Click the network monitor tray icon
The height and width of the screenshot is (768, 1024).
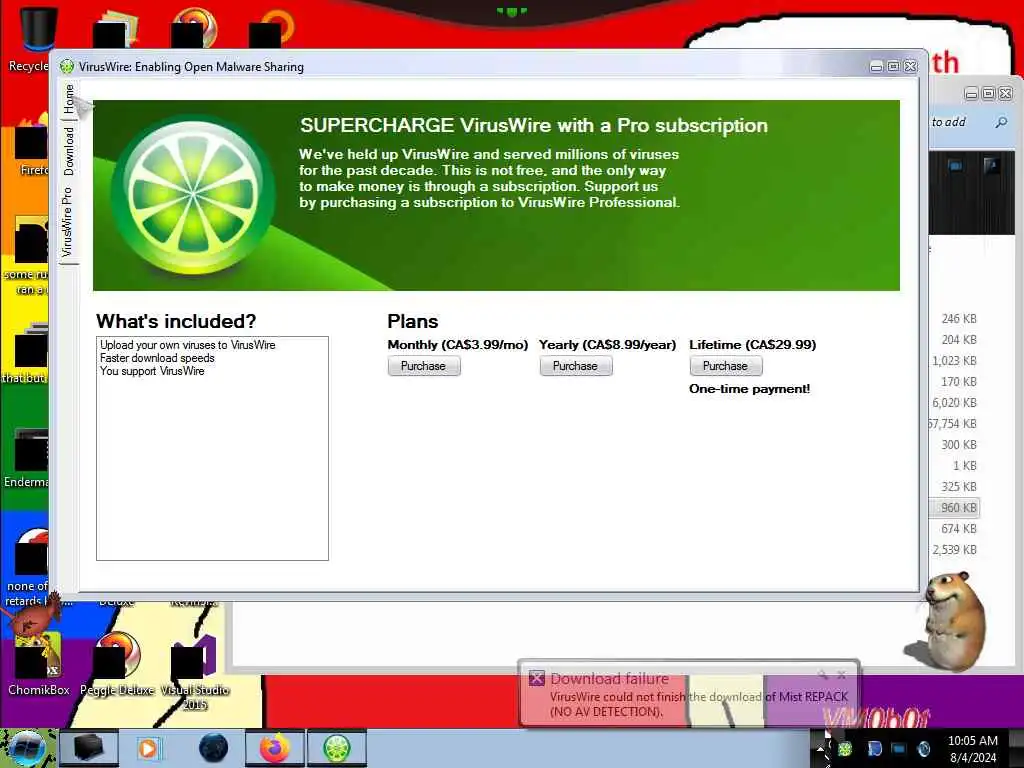(x=899, y=749)
